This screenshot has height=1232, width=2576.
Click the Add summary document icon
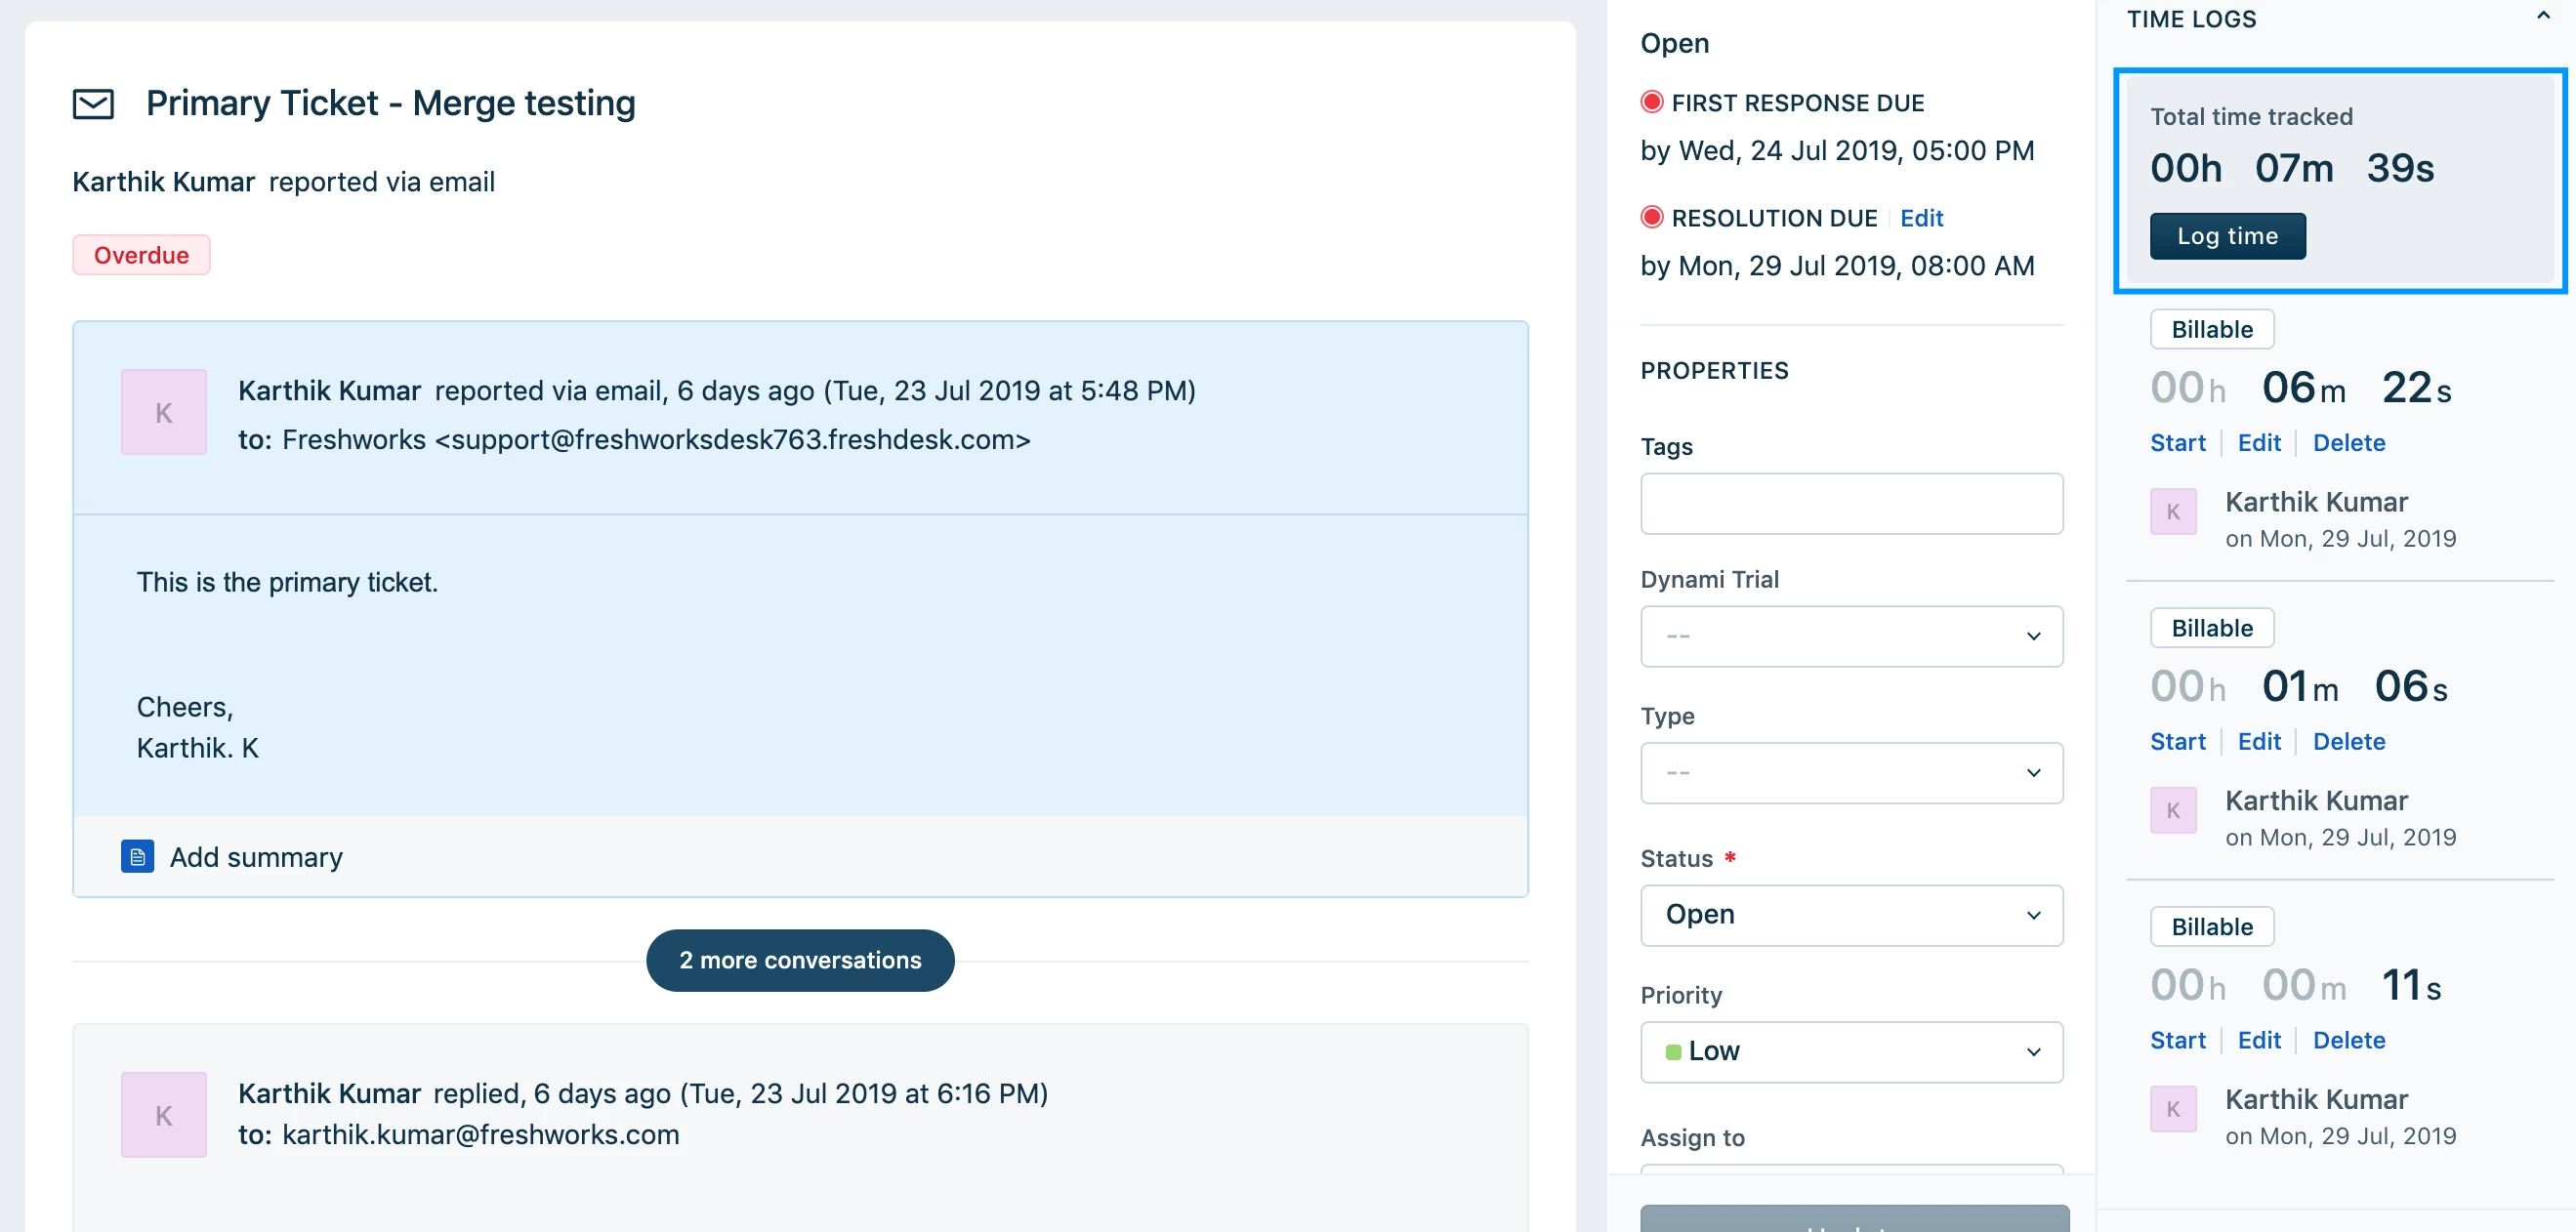[137, 857]
